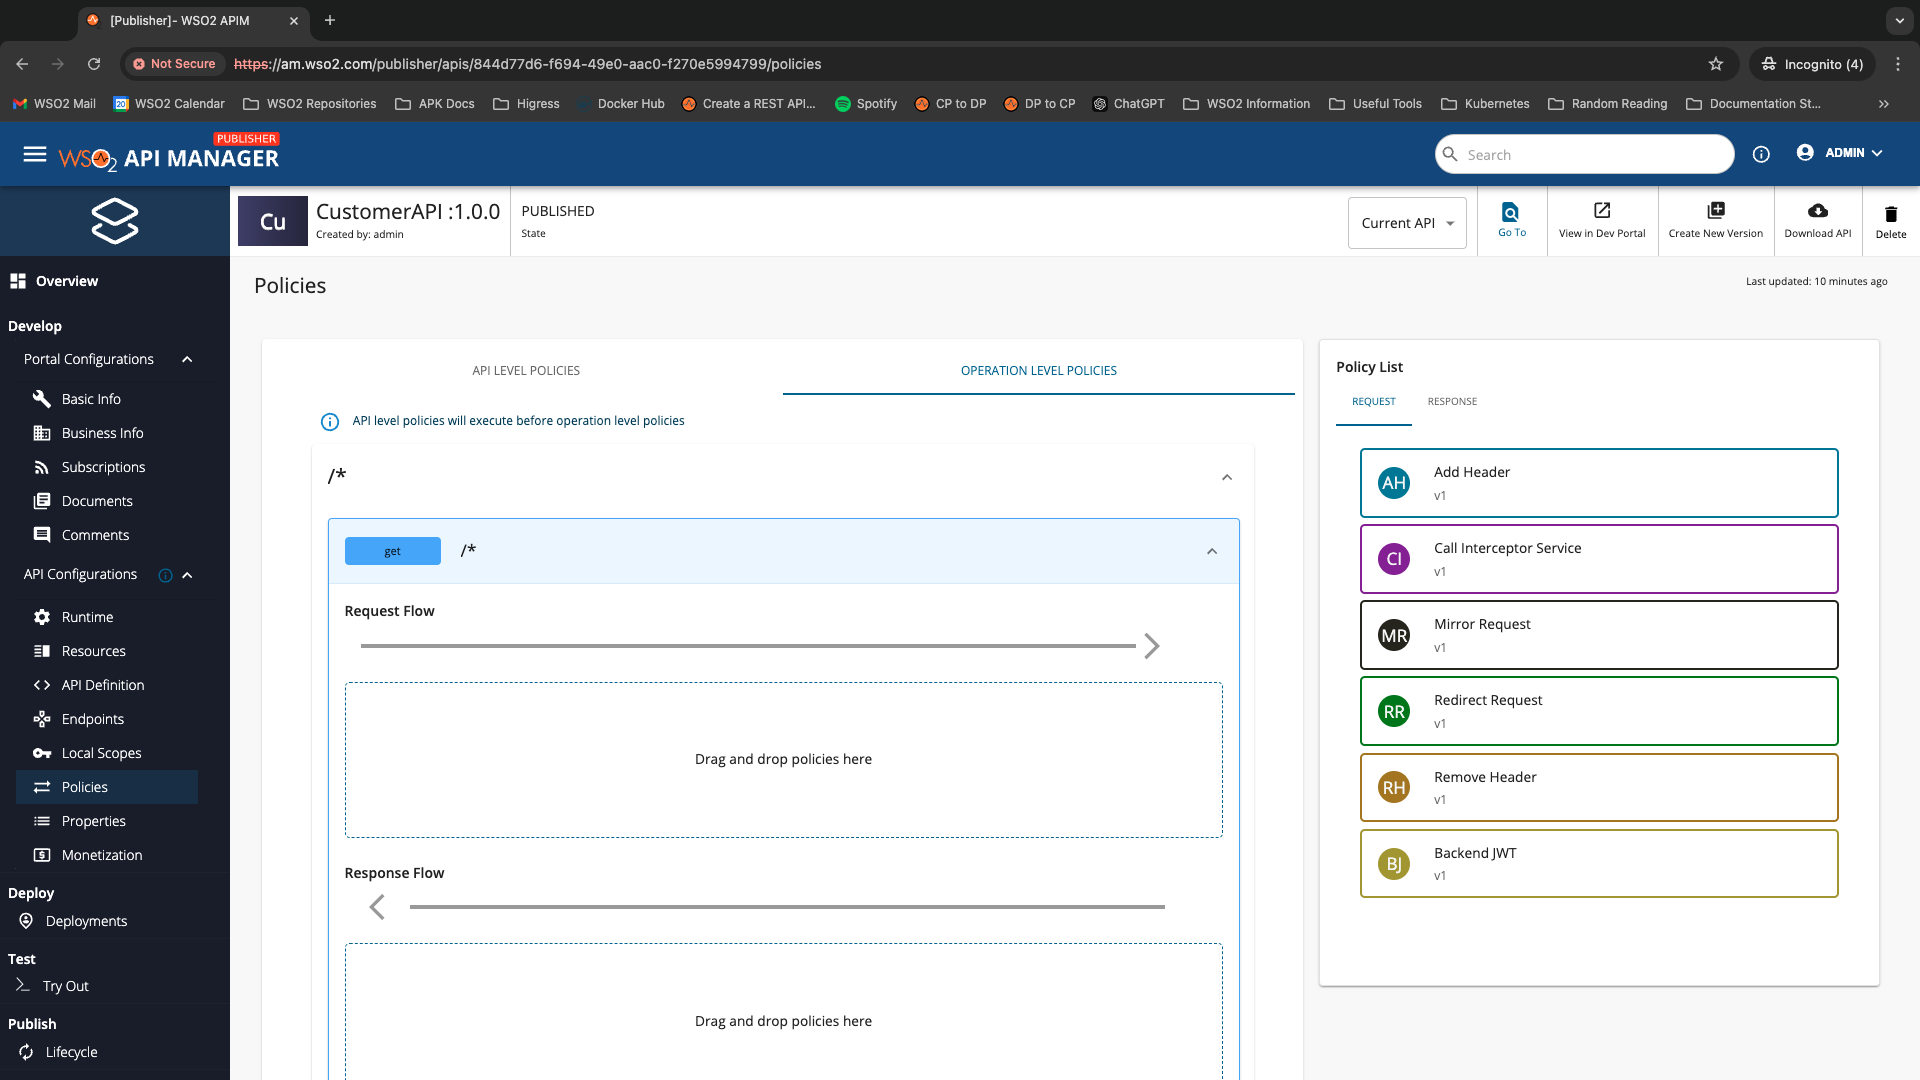Collapse the /* resource accordion
The height and width of the screenshot is (1080, 1920).
click(1227, 477)
